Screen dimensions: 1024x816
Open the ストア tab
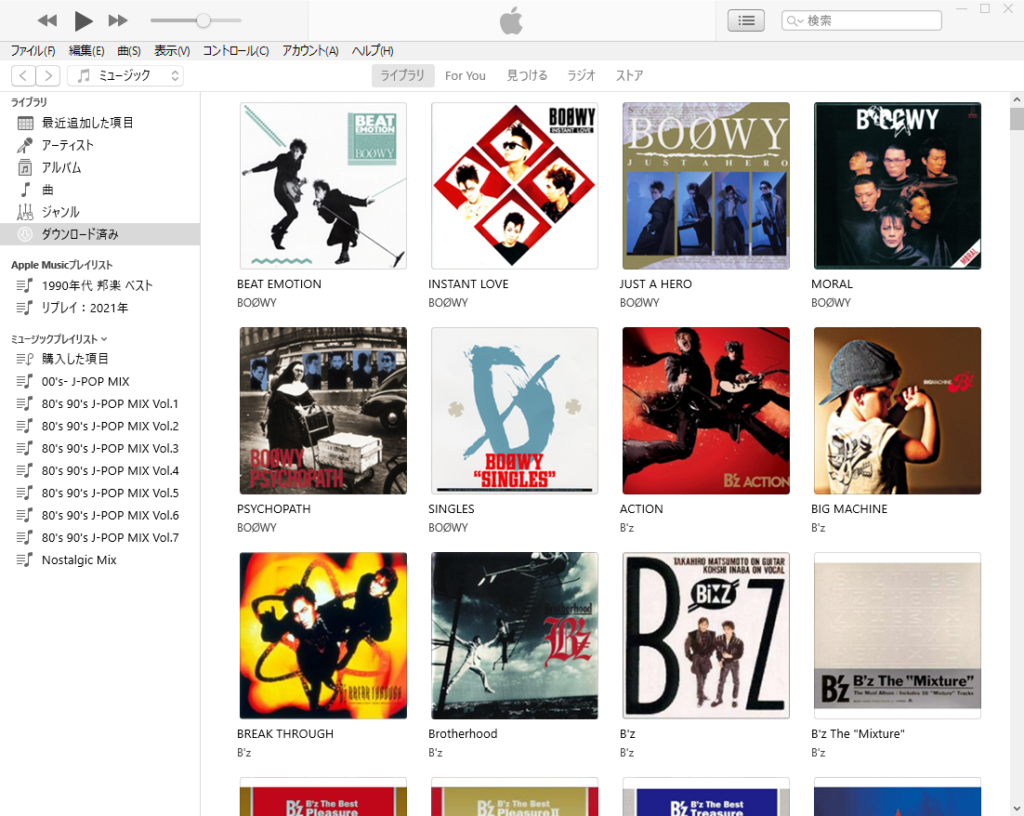pyautogui.click(x=629, y=76)
